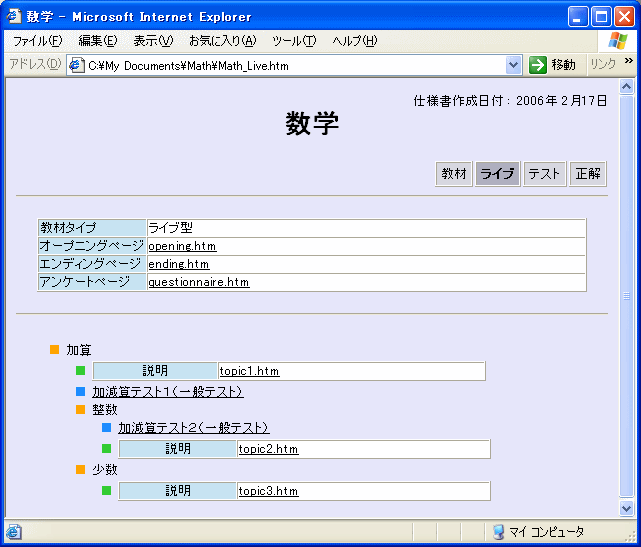Screen dimensions: 641x547
Task: Switch to the テスト tab button
Action: [x=544, y=174]
